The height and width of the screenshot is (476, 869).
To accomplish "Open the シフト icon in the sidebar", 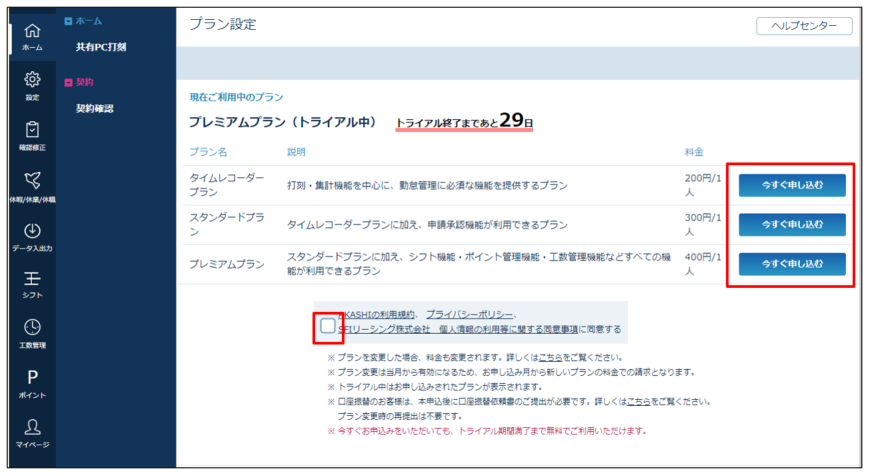I will coord(32,281).
